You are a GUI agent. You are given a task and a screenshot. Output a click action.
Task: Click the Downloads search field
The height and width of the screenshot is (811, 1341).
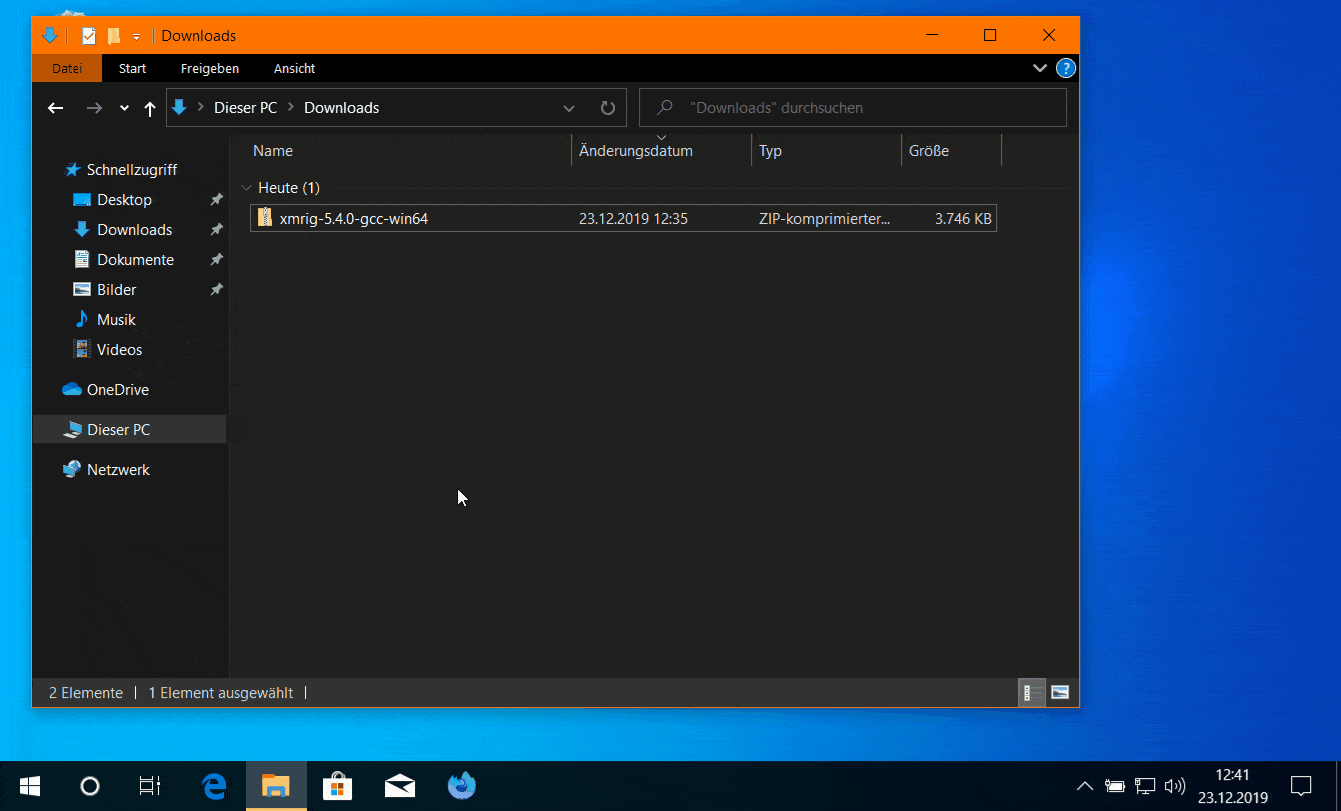(x=853, y=108)
